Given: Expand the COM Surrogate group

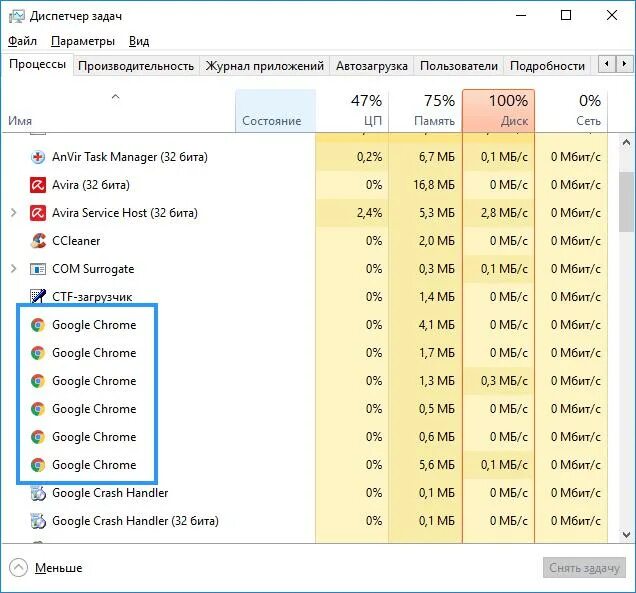Looking at the screenshot, I should coord(13,269).
